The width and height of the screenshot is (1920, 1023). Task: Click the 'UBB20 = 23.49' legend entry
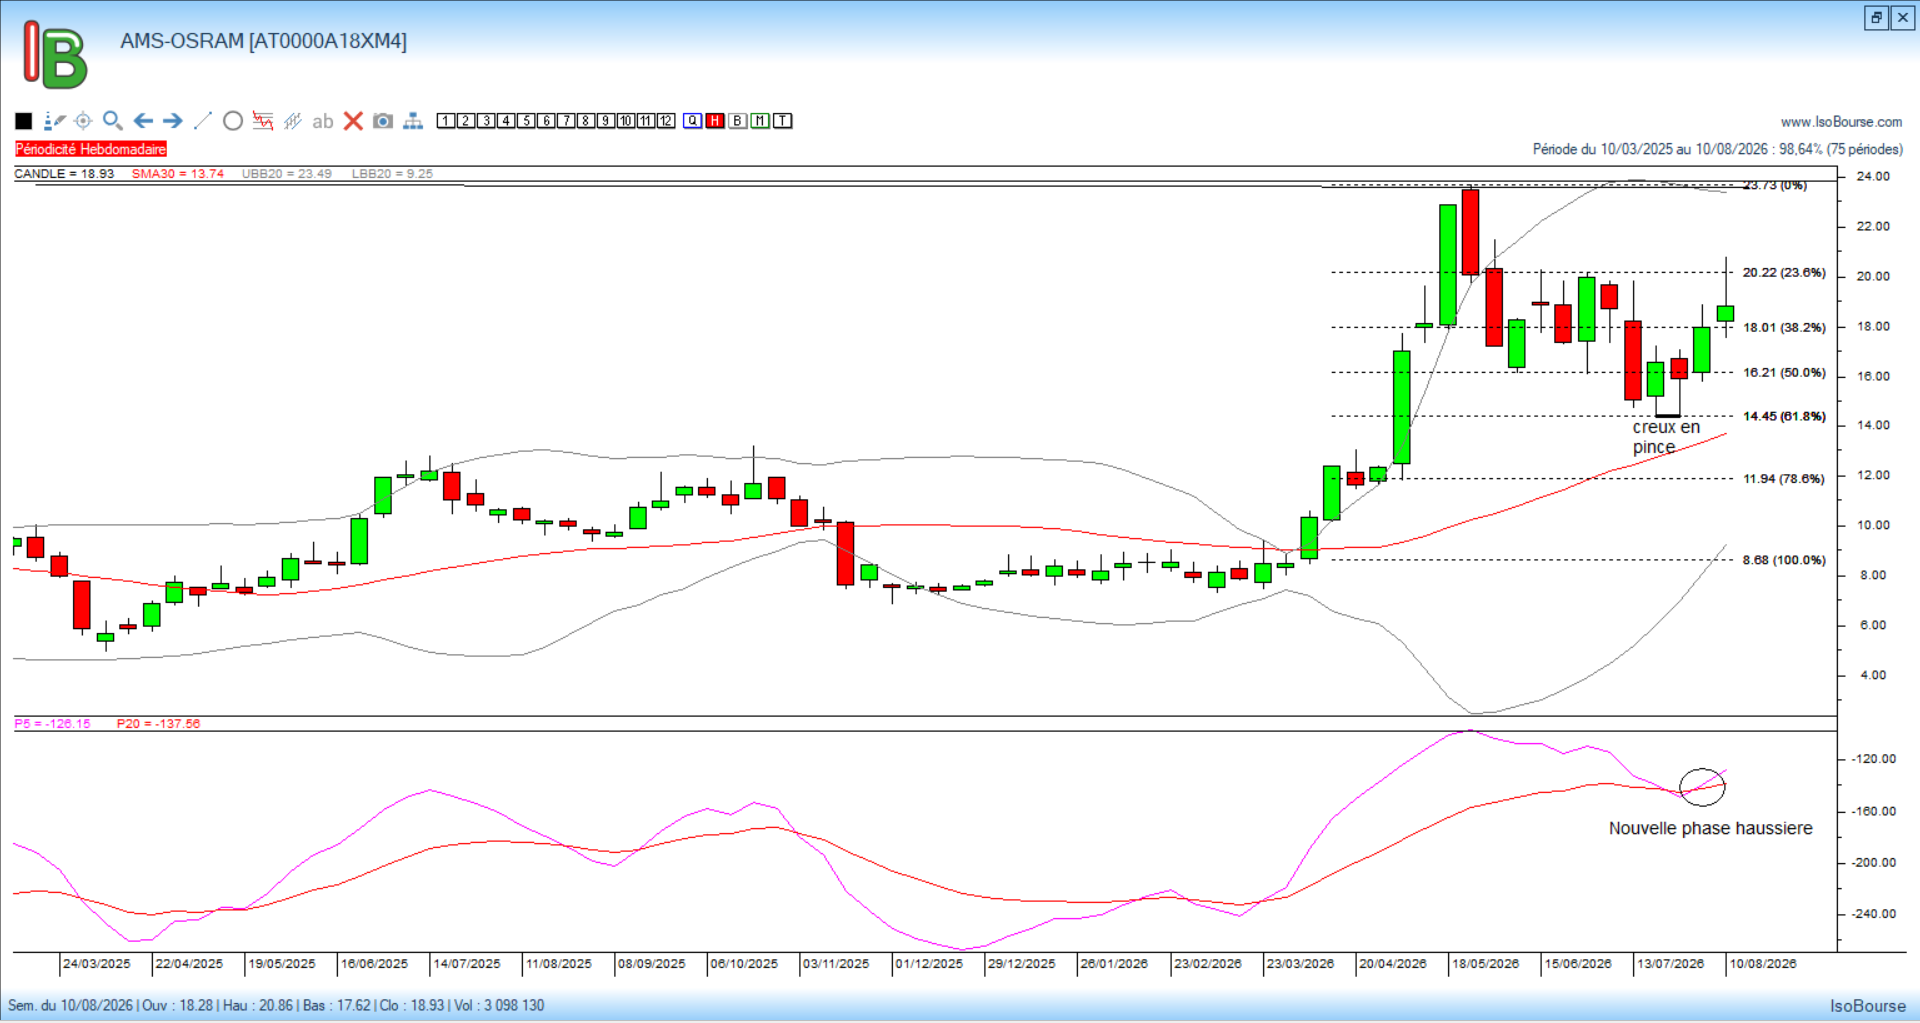coord(287,174)
